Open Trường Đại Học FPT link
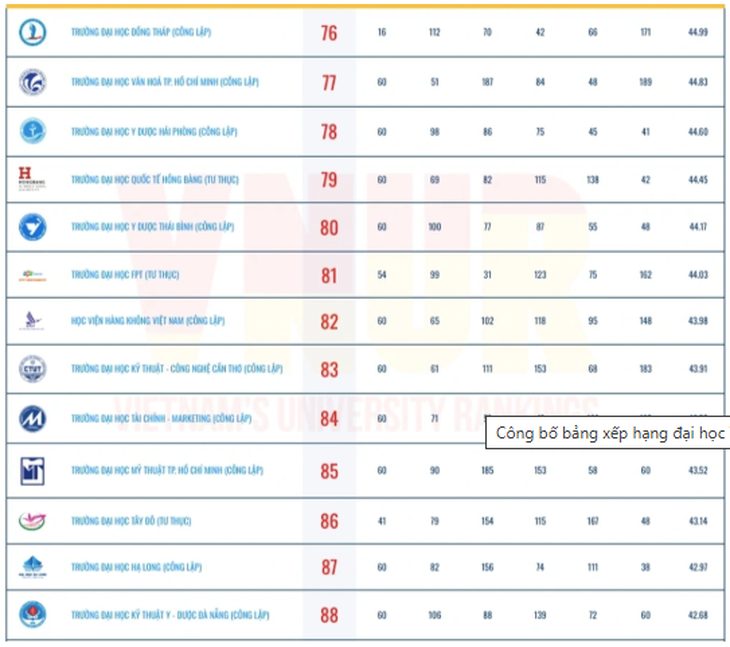730x647 pixels. coord(125,275)
